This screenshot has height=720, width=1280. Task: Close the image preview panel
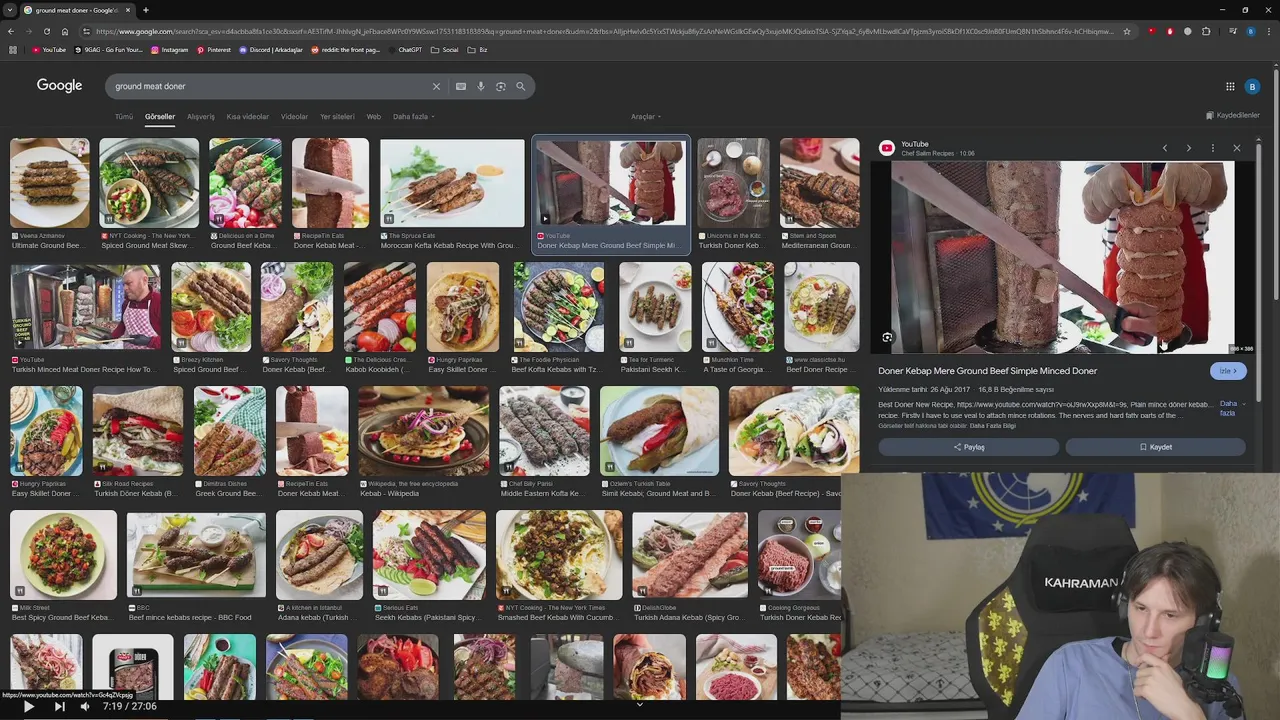[x=1237, y=148]
